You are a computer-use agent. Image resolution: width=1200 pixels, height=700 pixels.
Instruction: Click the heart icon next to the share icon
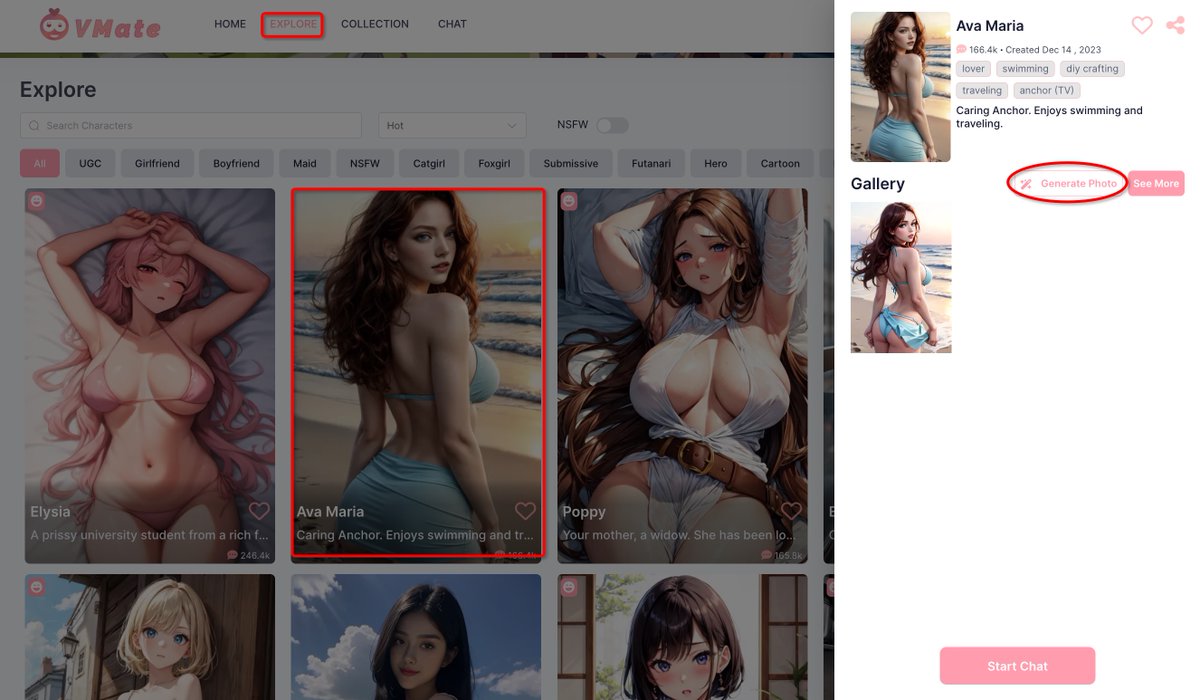coord(1141,25)
